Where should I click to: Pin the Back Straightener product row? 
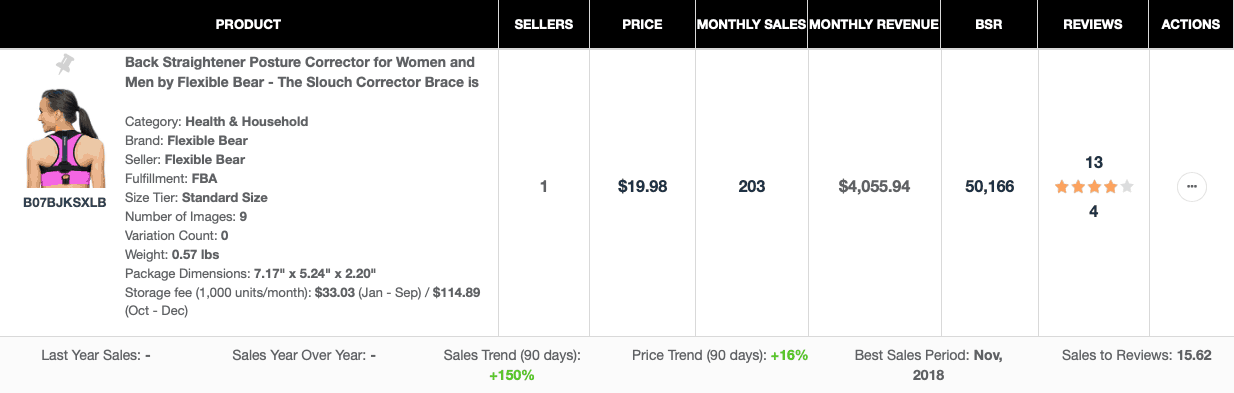coord(64,64)
